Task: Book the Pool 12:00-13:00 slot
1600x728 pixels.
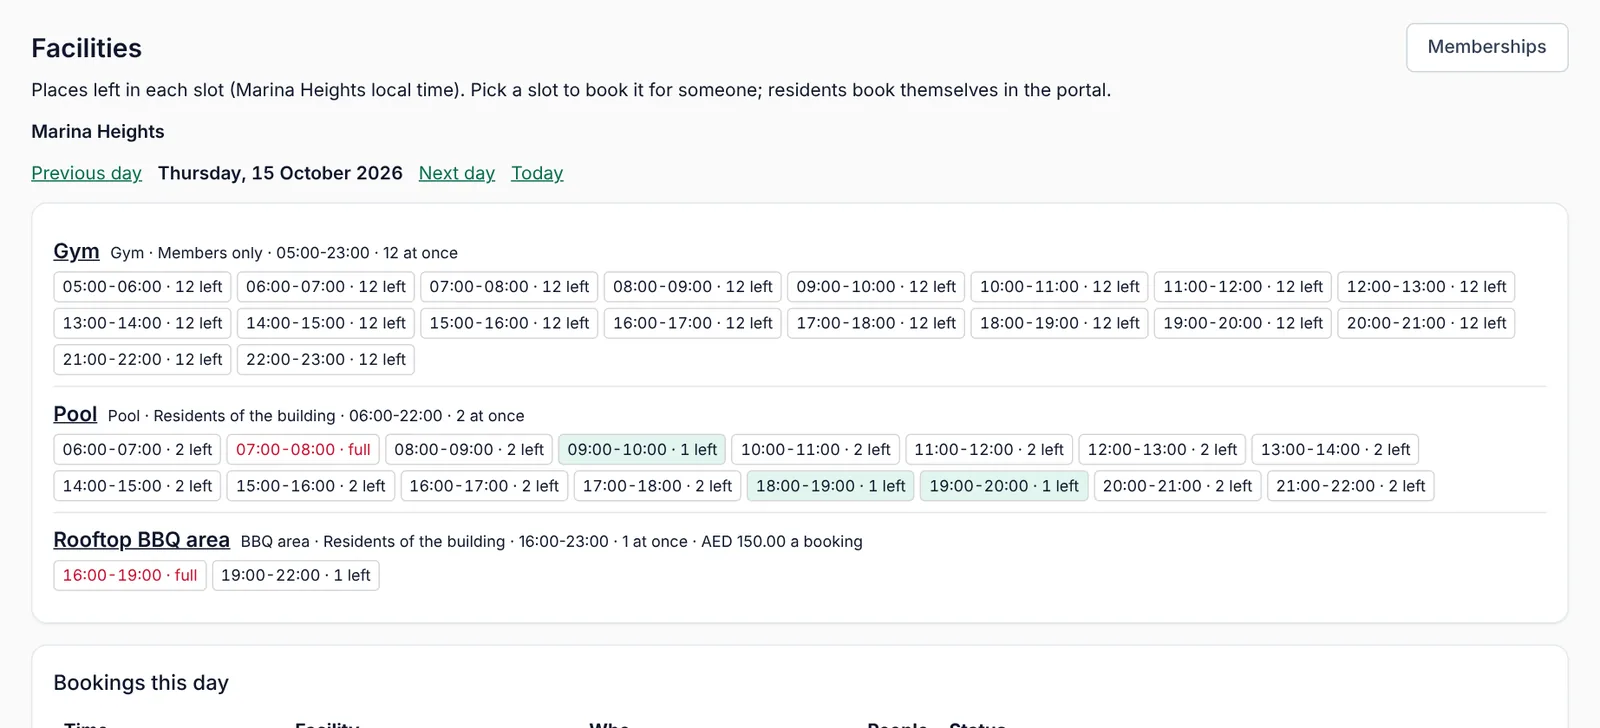Action: (1162, 450)
